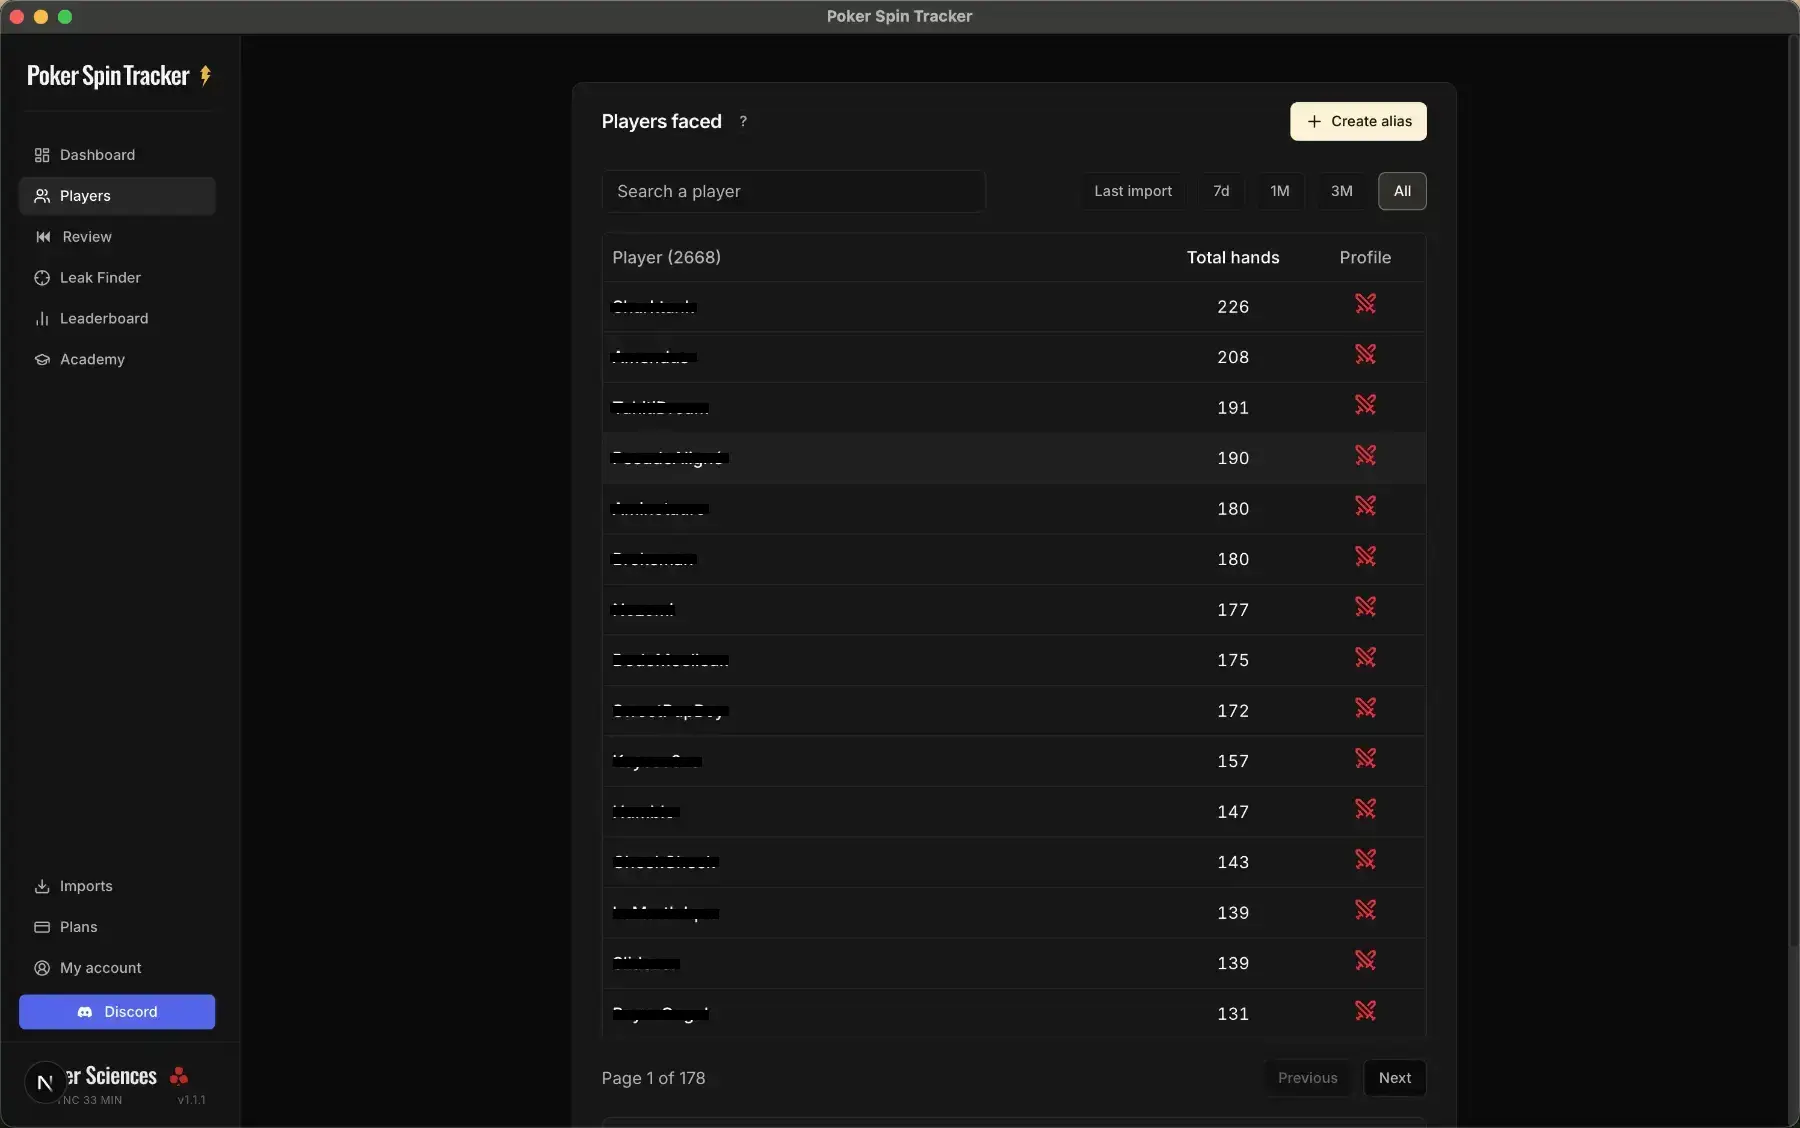The width and height of the screenshot is (1800, 1128).
Task: Open Discord from the sidebar
Action: coord(116,1012)
